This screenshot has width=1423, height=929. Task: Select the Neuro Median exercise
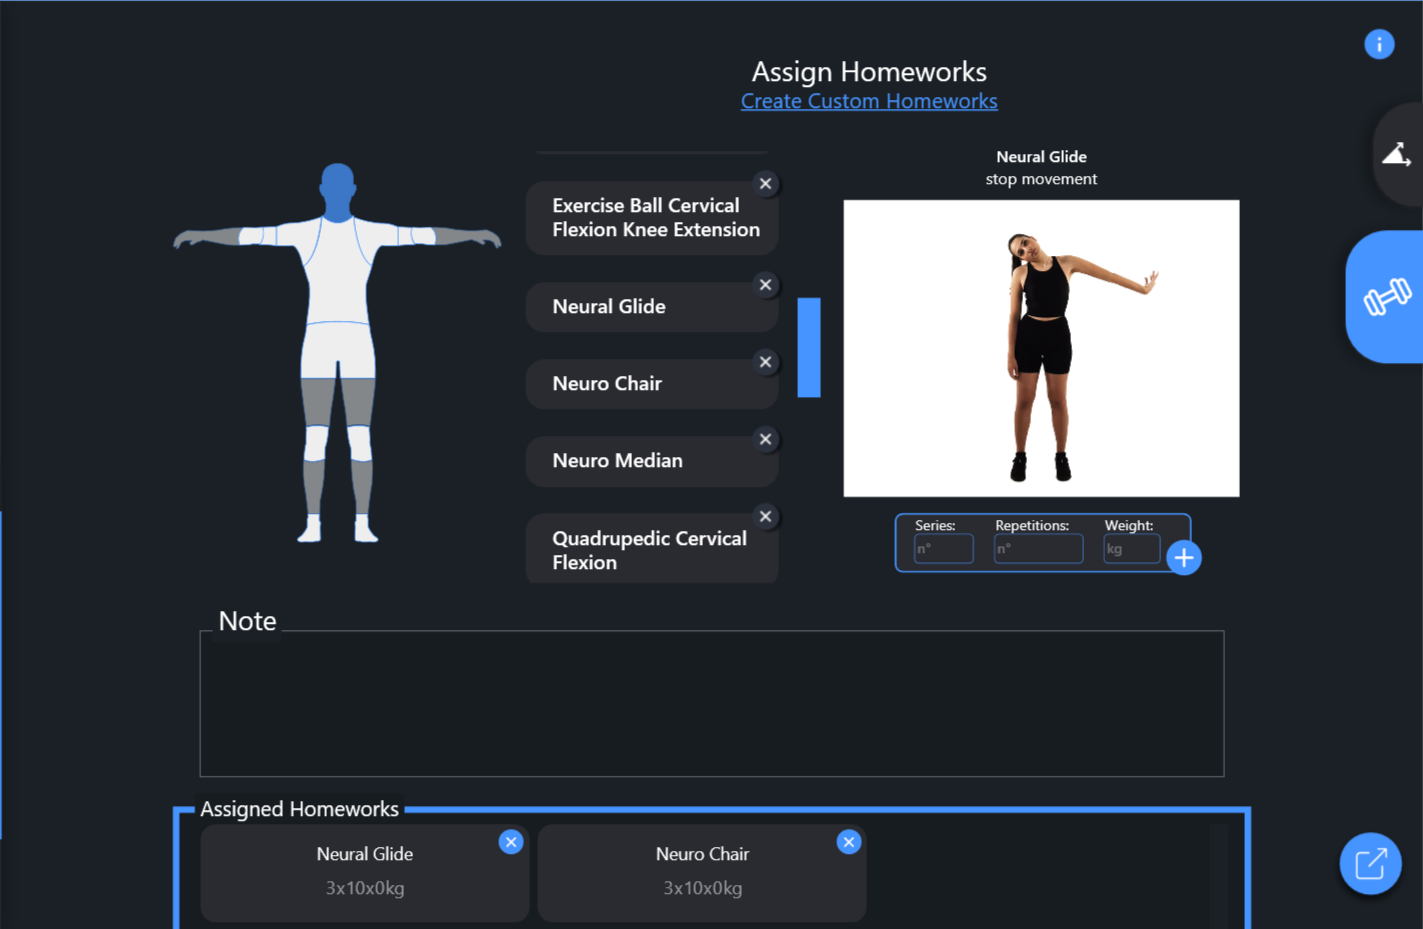coord(652,461)
